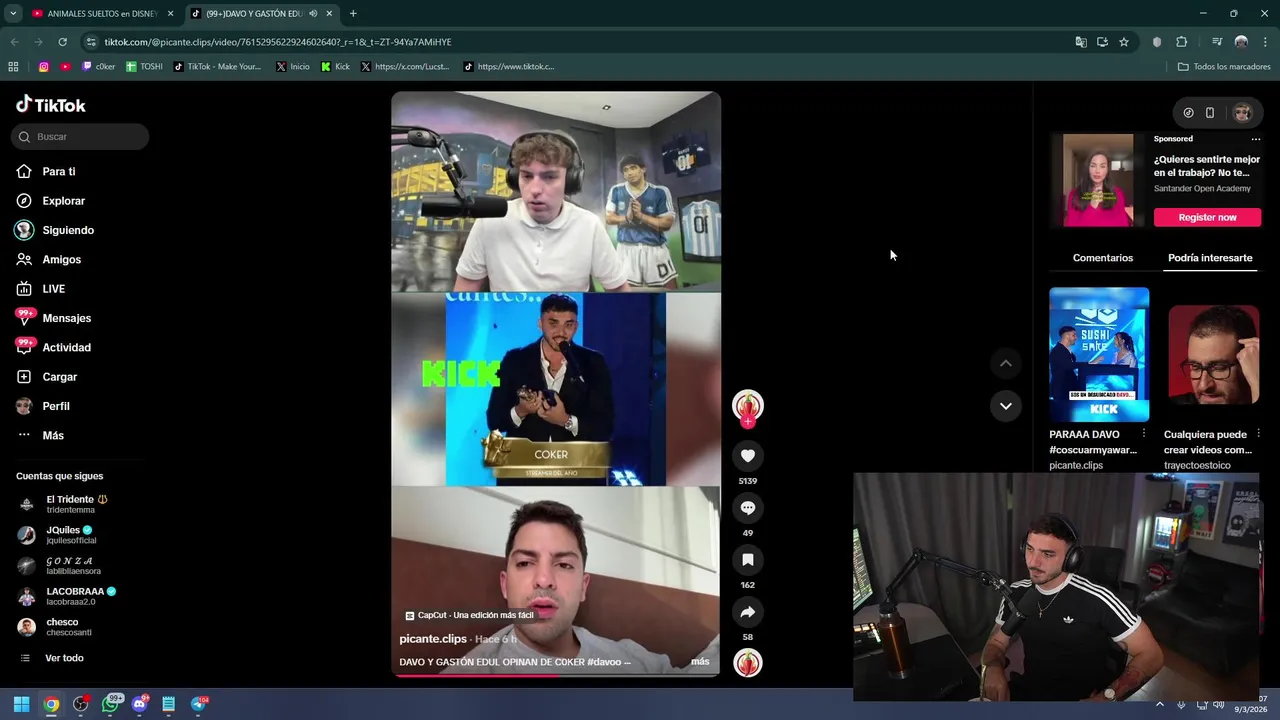Open the Extensions puzzle icon
Image resolution: width=1280 pixels, height=720 pixels.
pos(1182,42)
